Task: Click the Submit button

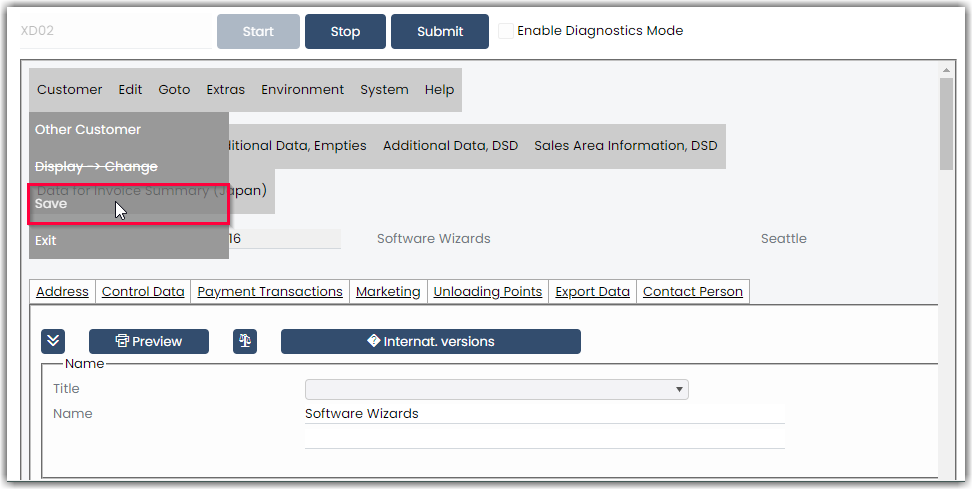Action: click(440, 32)
